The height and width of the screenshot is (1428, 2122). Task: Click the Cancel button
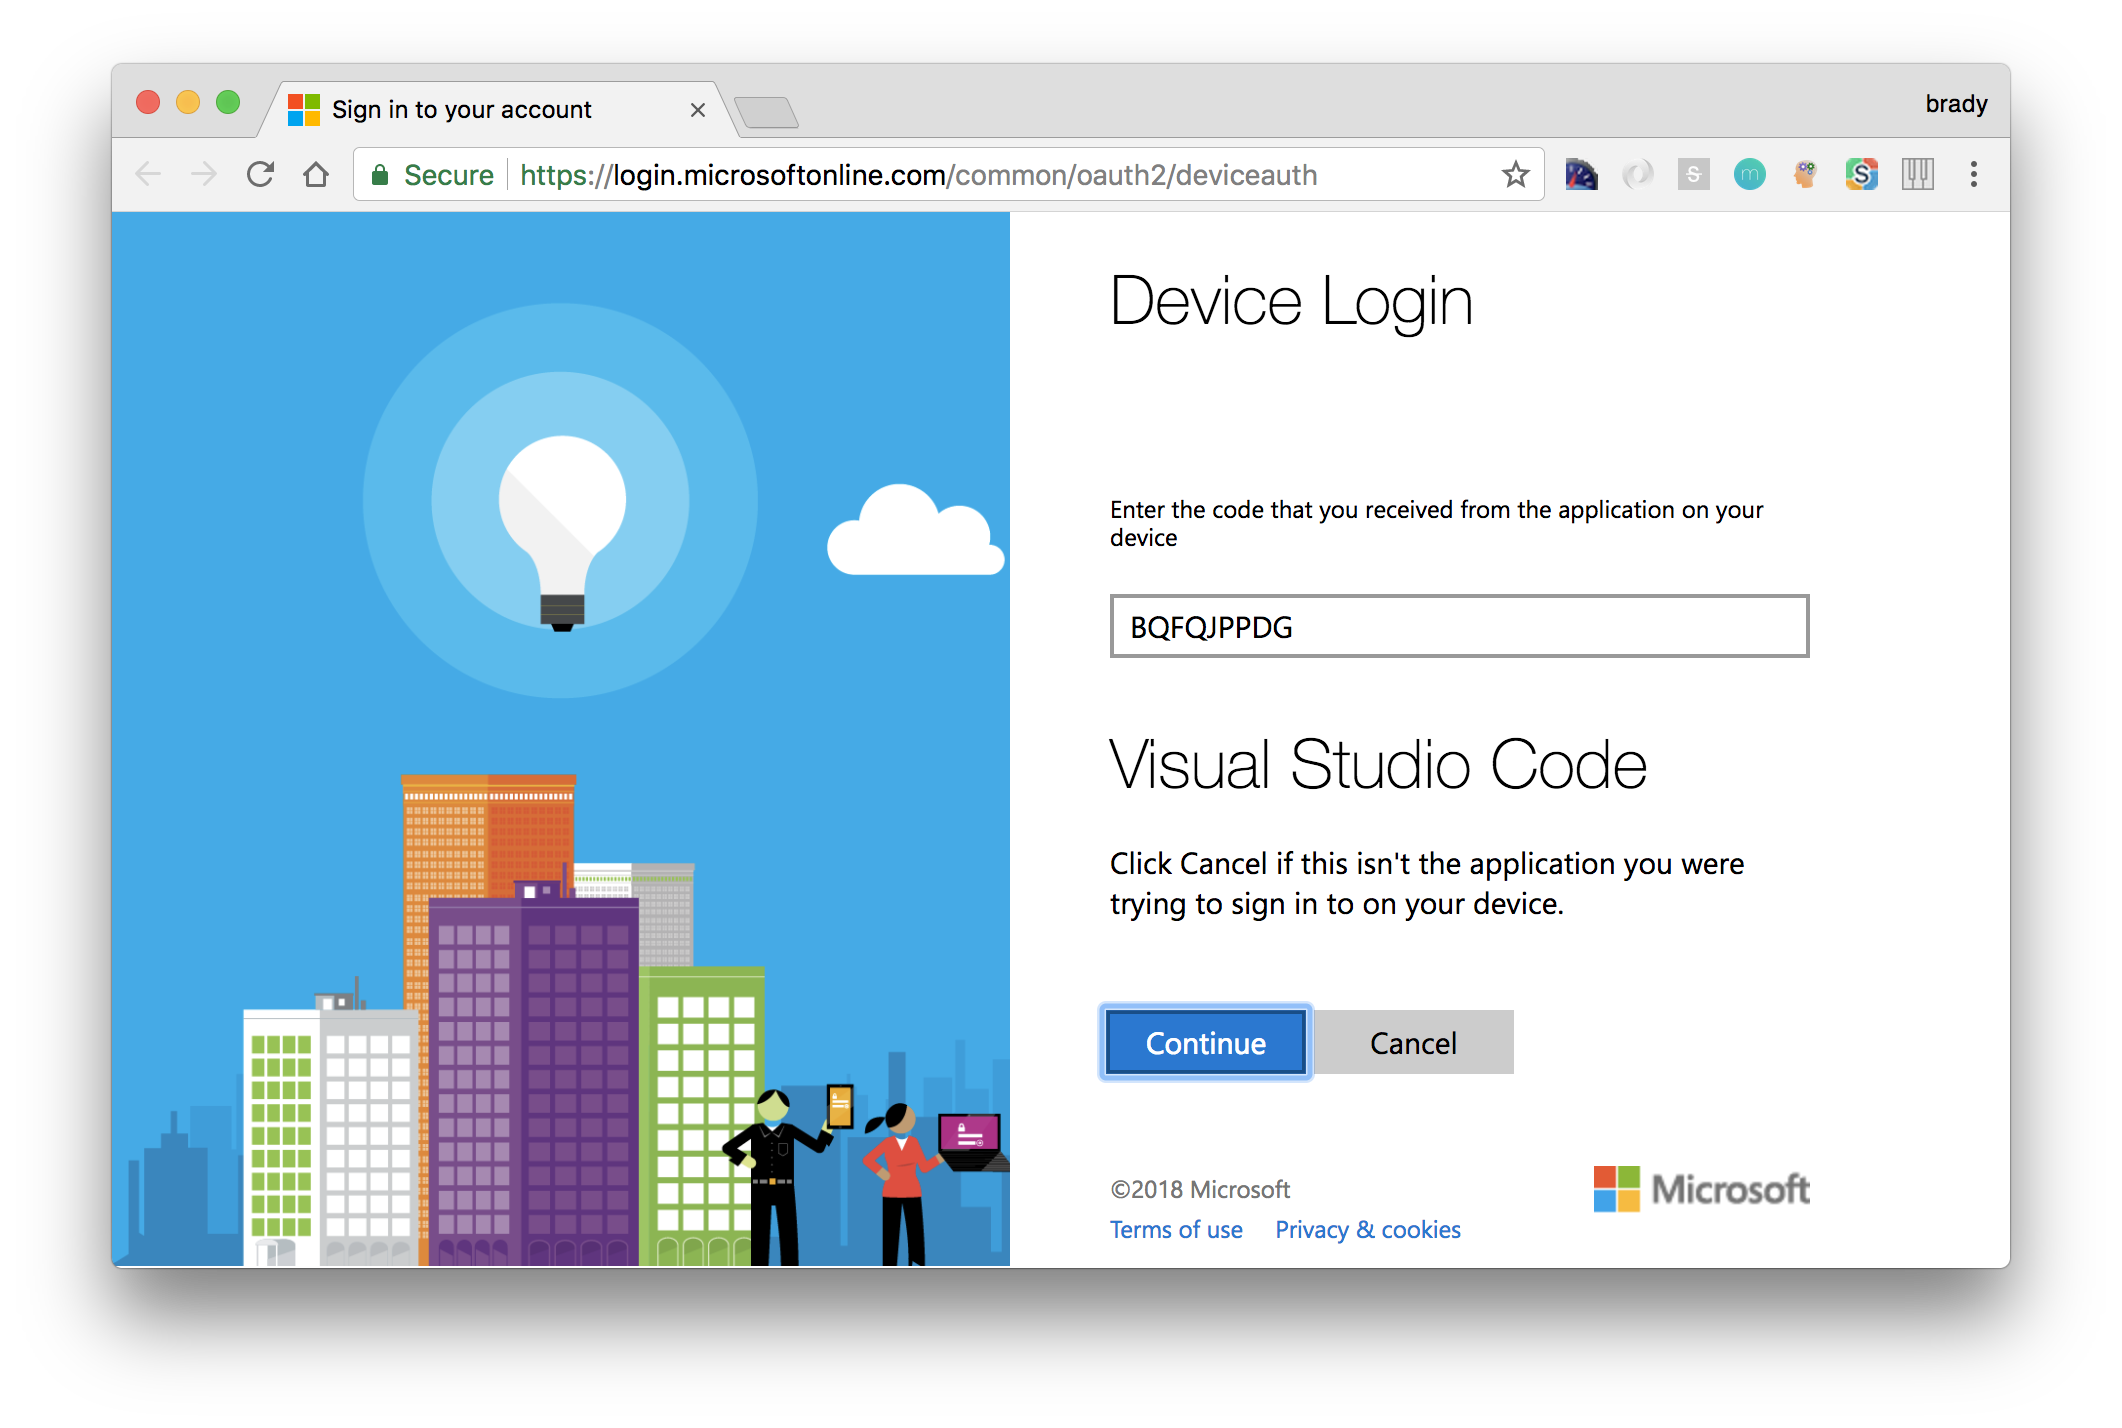(x=1413, y=1043)
